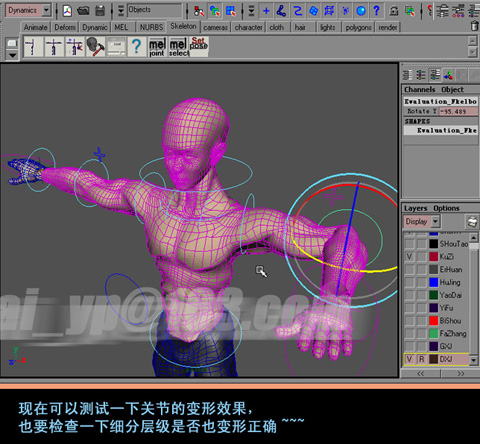This screenshot has width=480, height=444.
Task: Click the blue question mark shelf icon
Action: 136,47
